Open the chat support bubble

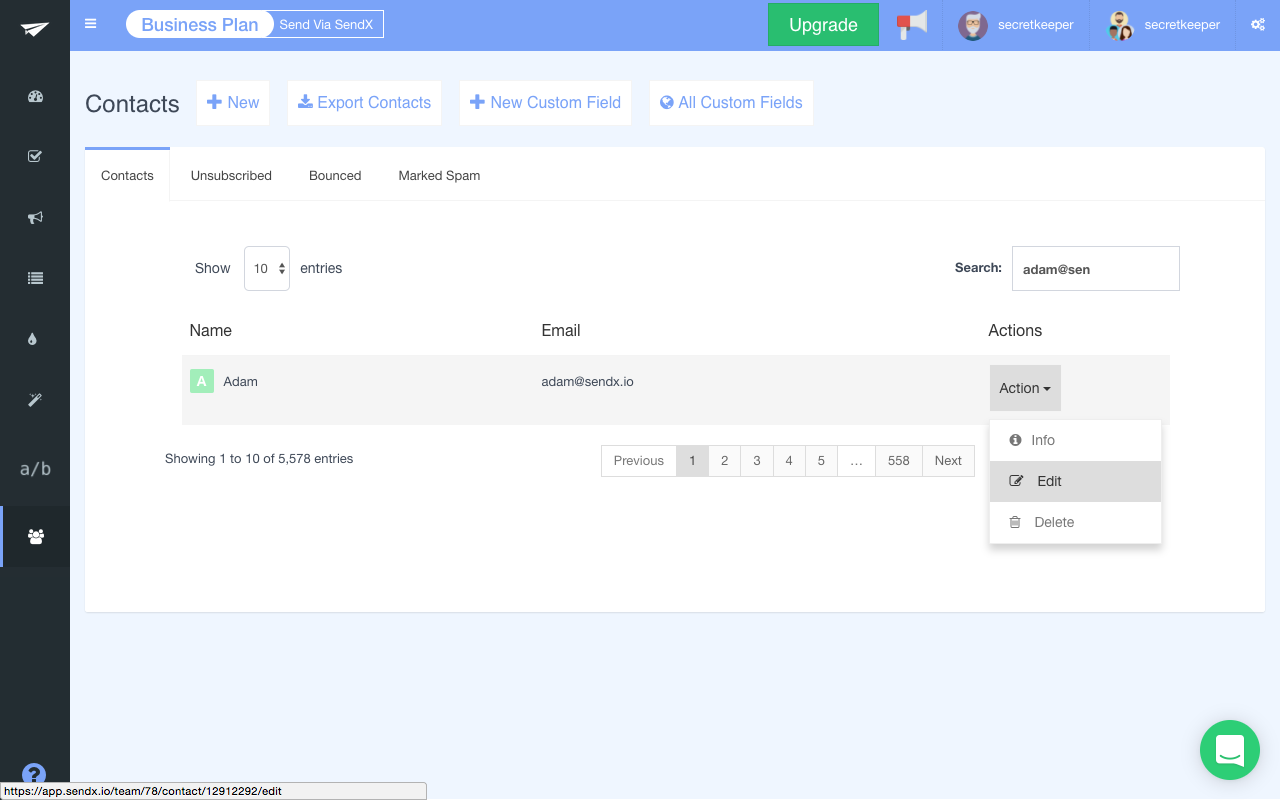click(1230, 750)
